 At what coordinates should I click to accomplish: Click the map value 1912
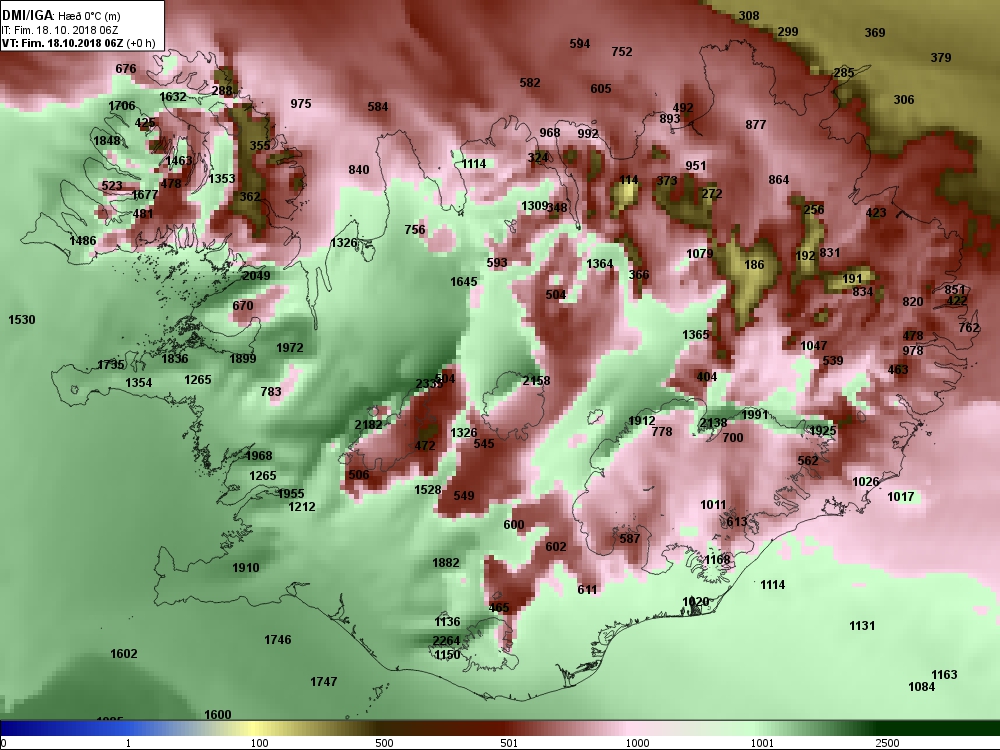[642, 421]
